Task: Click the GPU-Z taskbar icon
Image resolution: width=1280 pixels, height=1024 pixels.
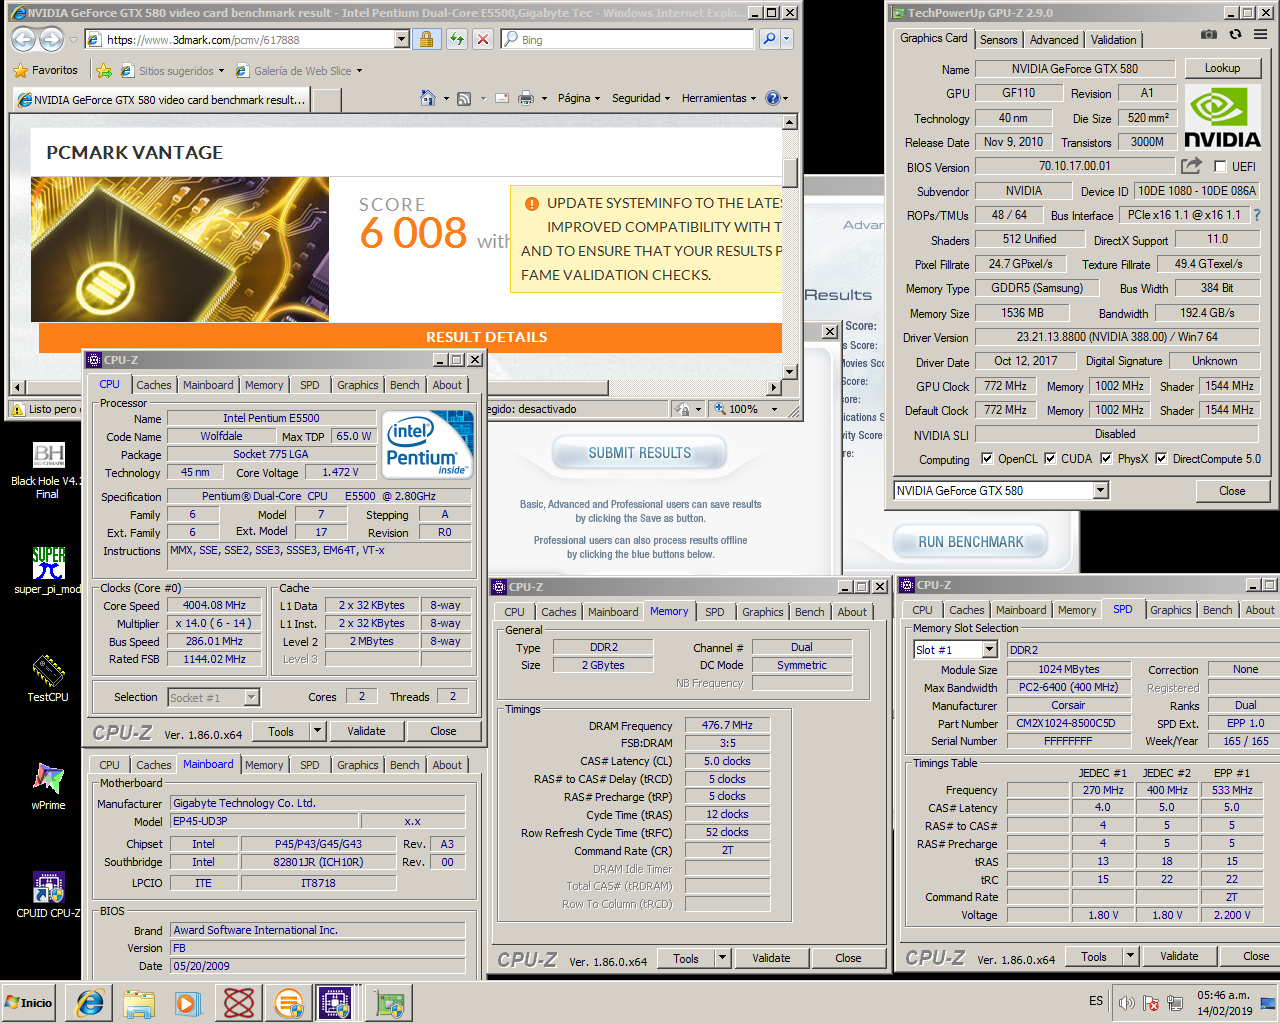Action: (x=389, y=1002)
